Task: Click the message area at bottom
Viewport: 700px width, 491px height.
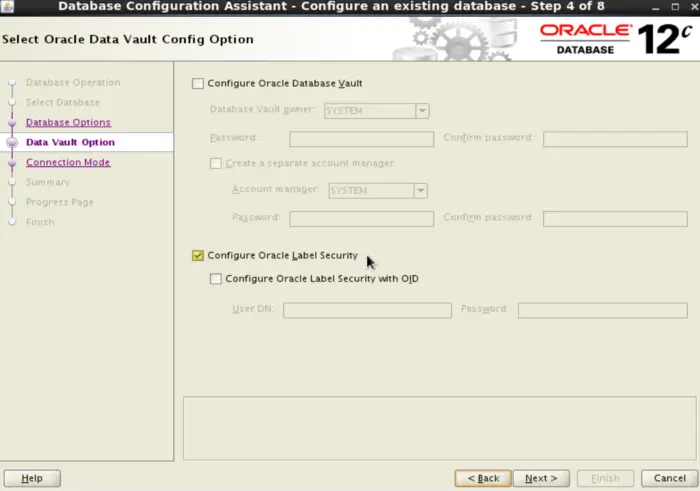Action: [440, 428]
